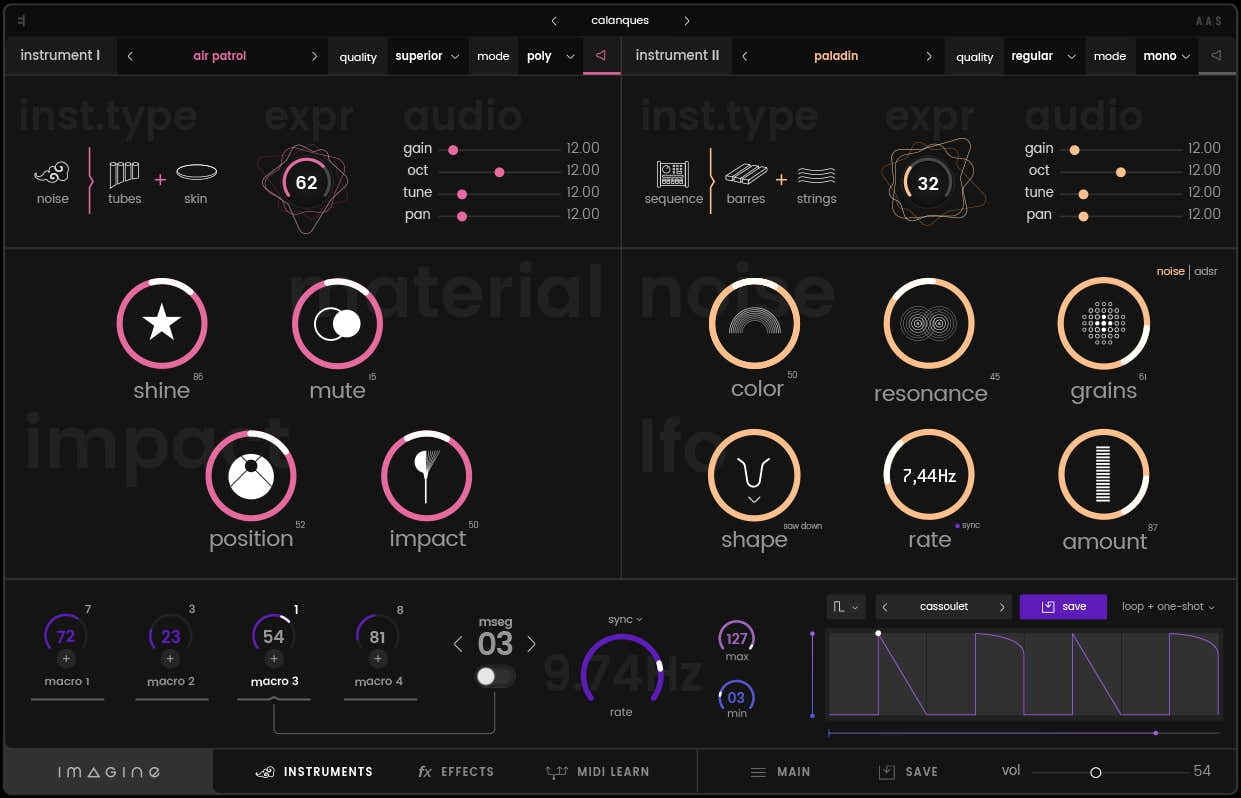Click the color arcs knob
Screen dimensions: 1241x798
pyautogui.click(x=755, y=323)
